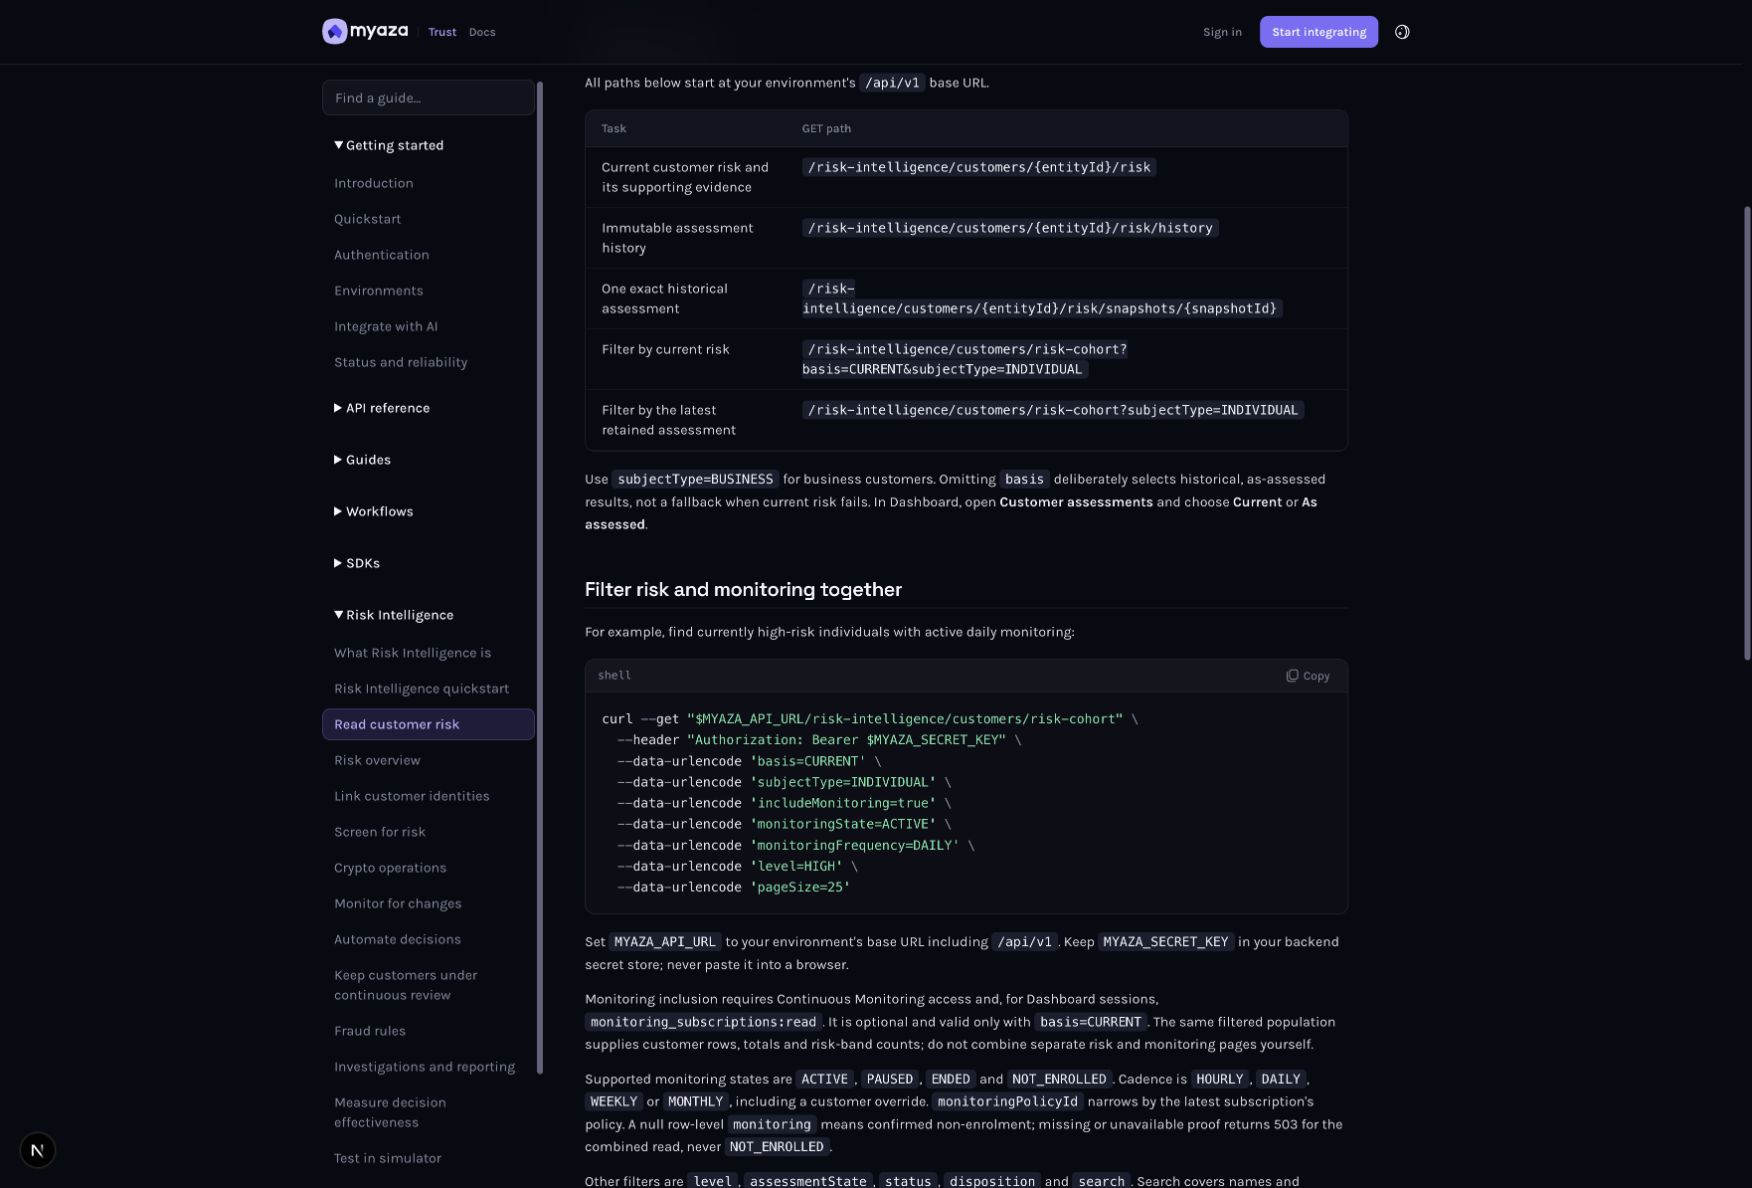Screen dimensions: 1752x1188
Task: Click the Copy icon in shell block
Action: pos(1292,676)
